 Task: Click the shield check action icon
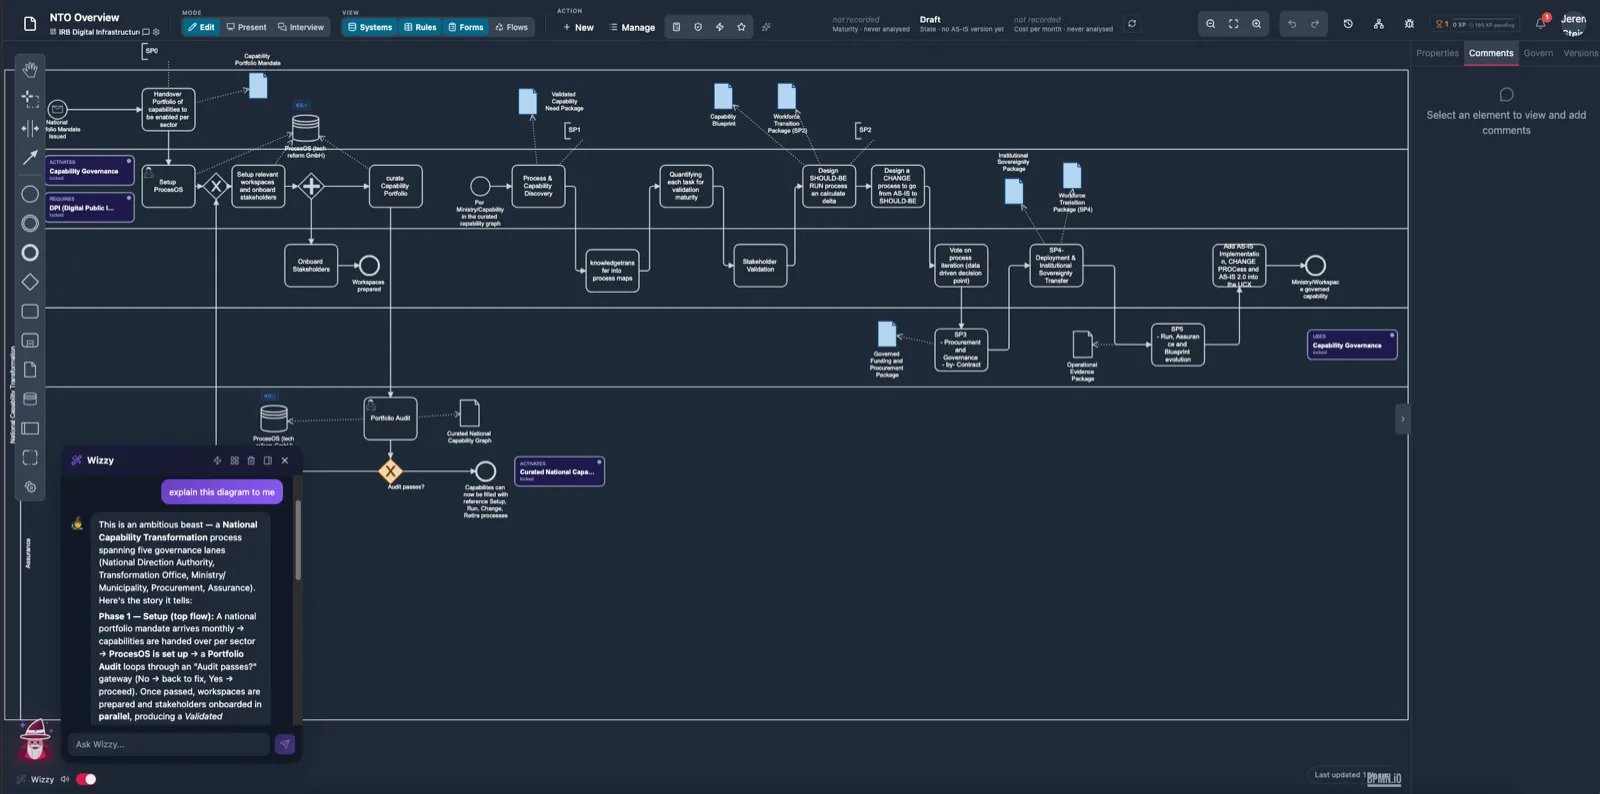(x=698, y=27)
